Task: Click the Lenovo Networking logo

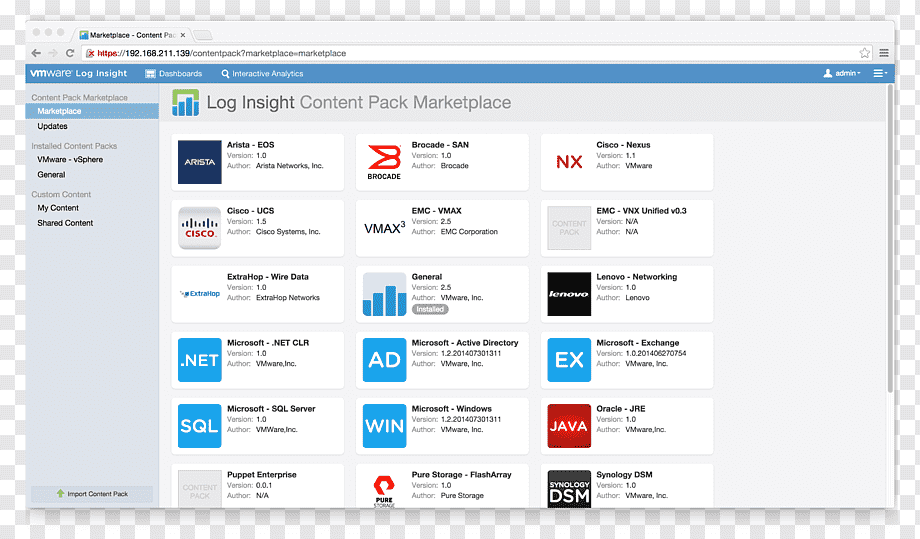Action: (x=569, y=294)
